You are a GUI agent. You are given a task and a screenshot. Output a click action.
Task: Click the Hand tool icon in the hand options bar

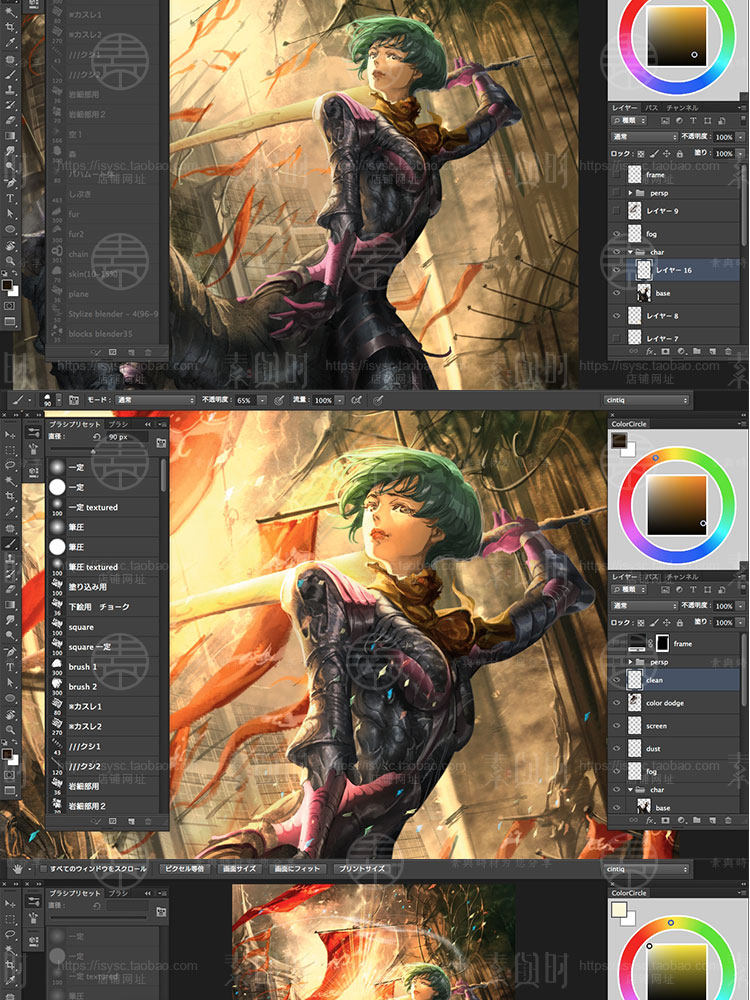click(18, 869)
